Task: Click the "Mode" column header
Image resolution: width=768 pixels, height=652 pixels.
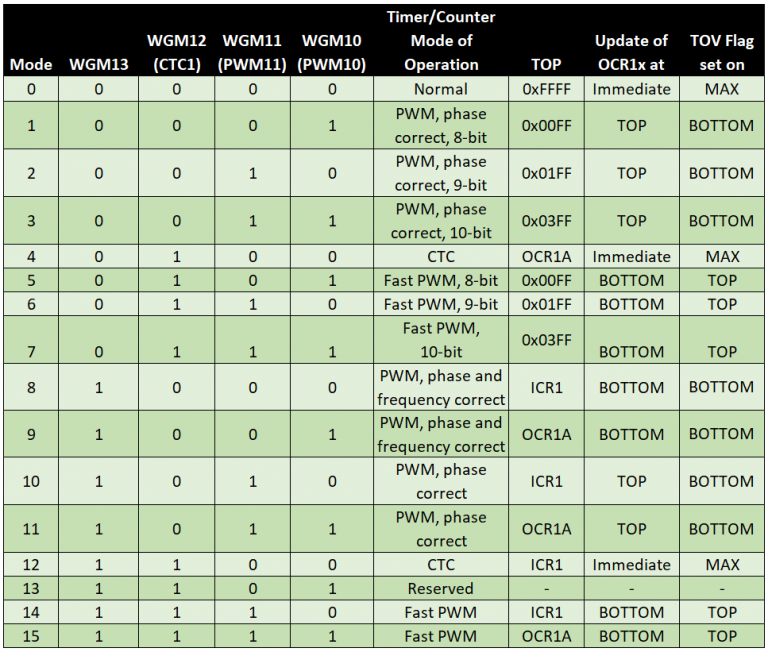Action: coord(31,65)
